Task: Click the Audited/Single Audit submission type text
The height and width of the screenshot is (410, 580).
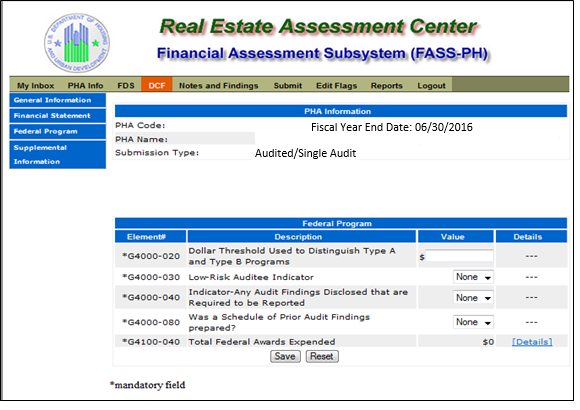Action: pos(306,153)
